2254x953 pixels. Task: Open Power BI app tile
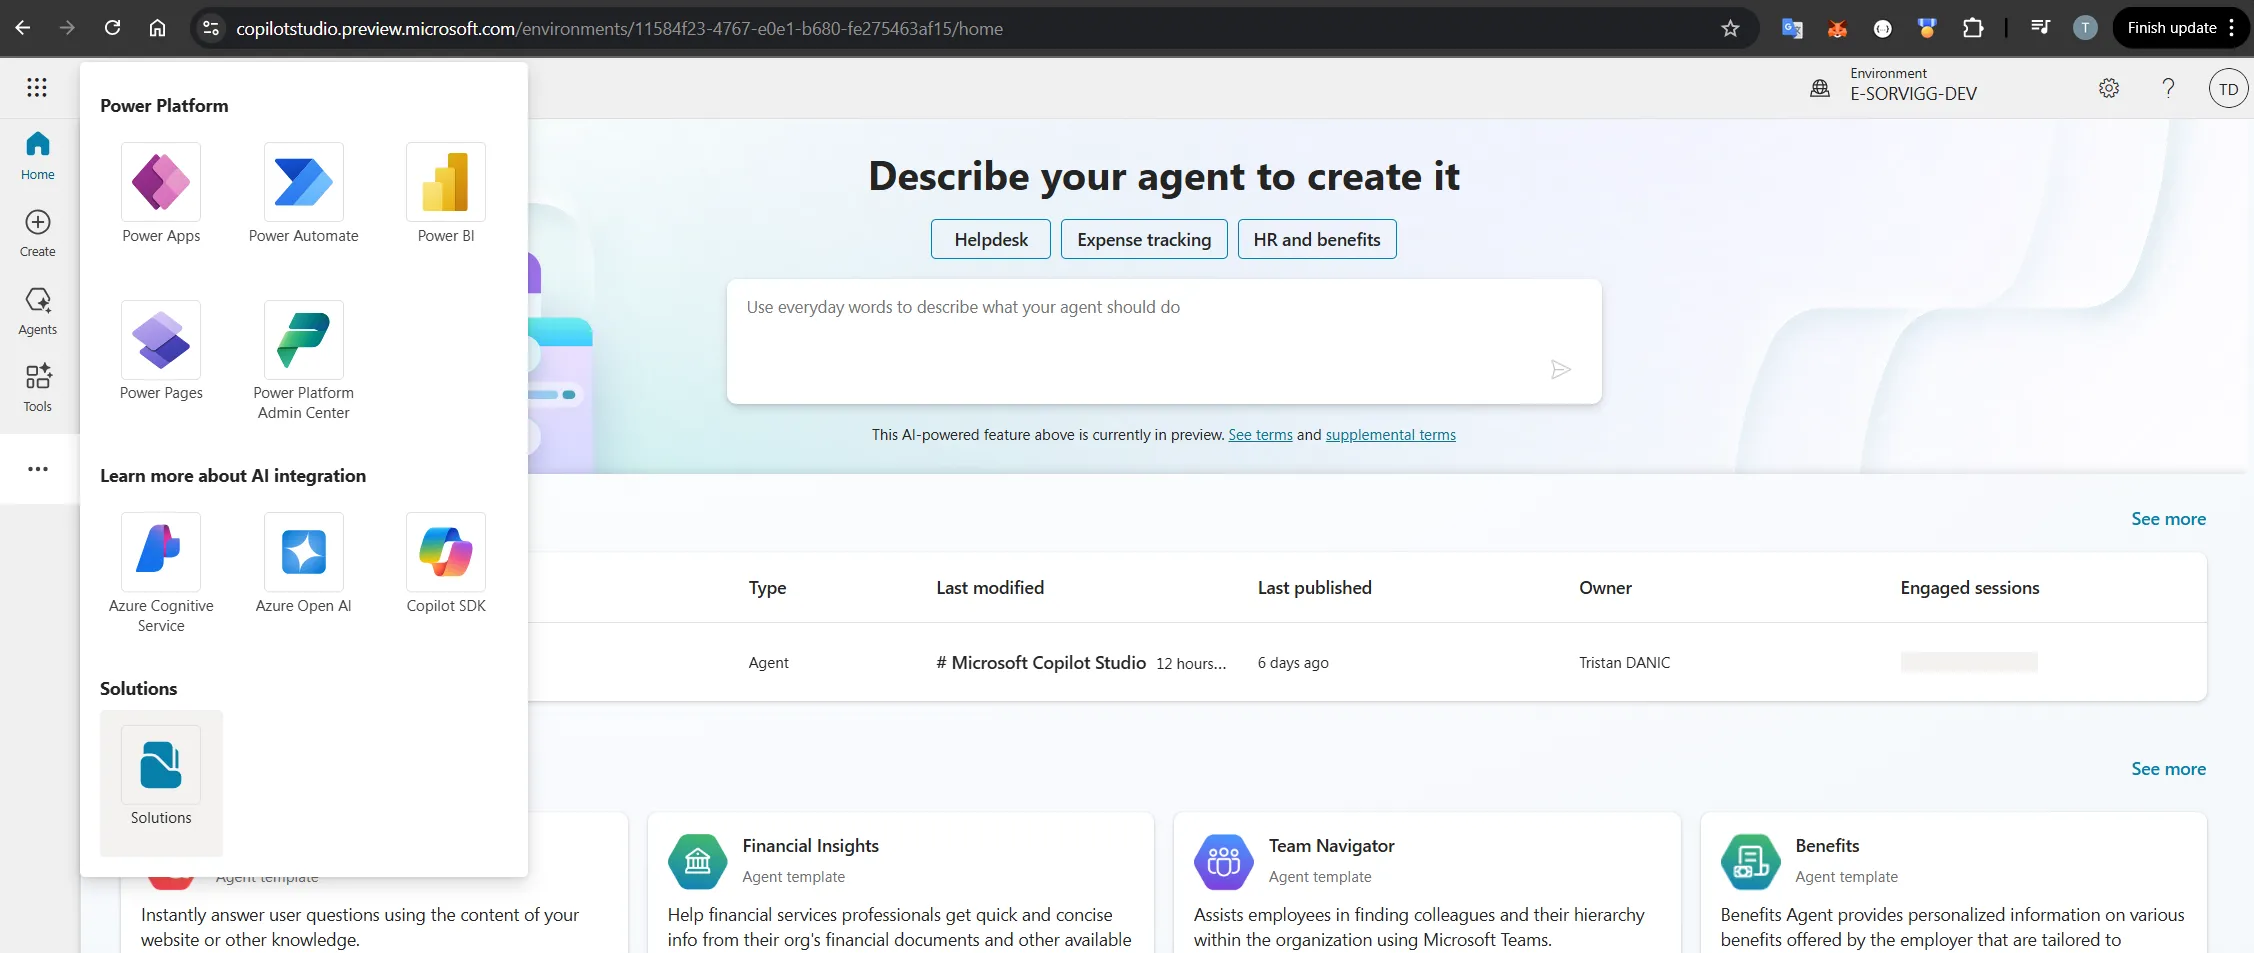446,194
